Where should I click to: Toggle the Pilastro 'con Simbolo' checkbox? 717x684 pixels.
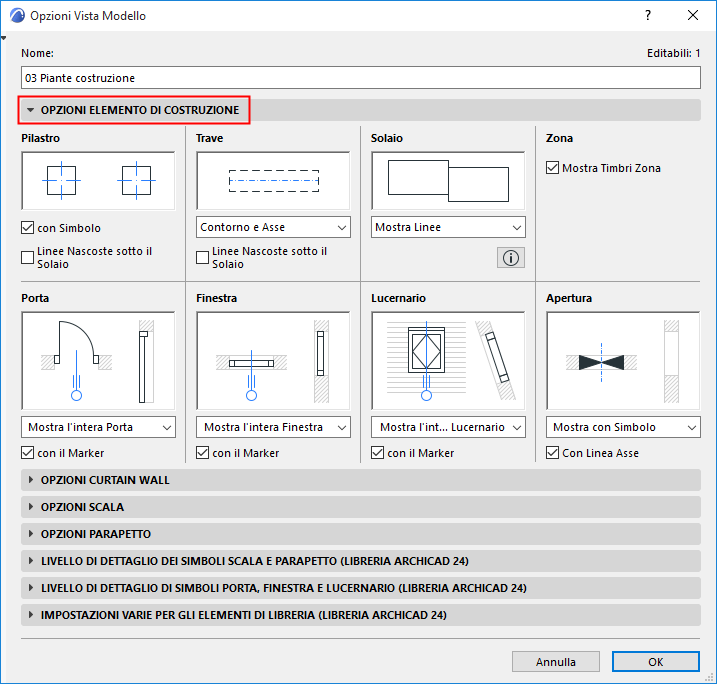[x=27, y=228]
